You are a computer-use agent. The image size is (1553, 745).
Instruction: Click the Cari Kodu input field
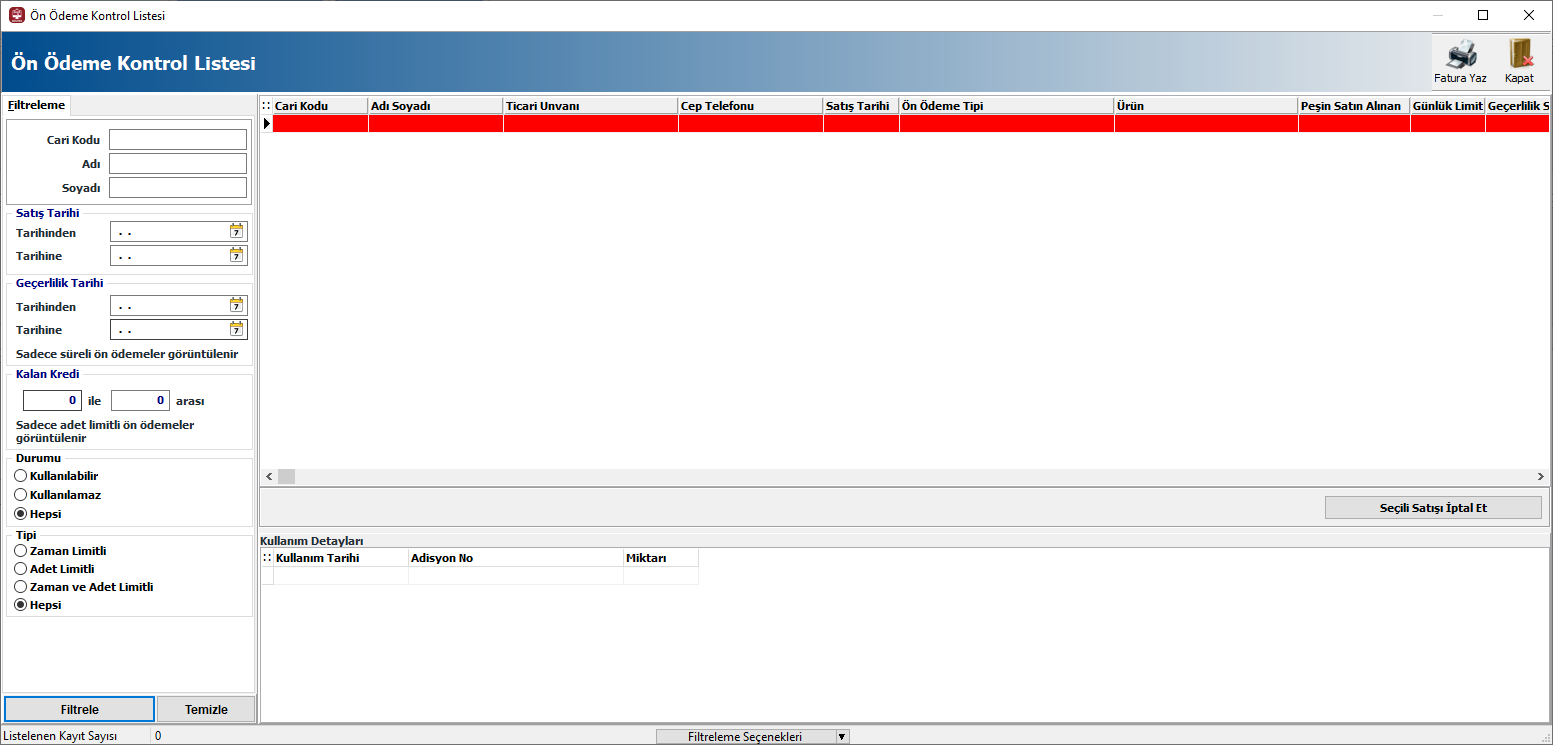coord(178,139)
